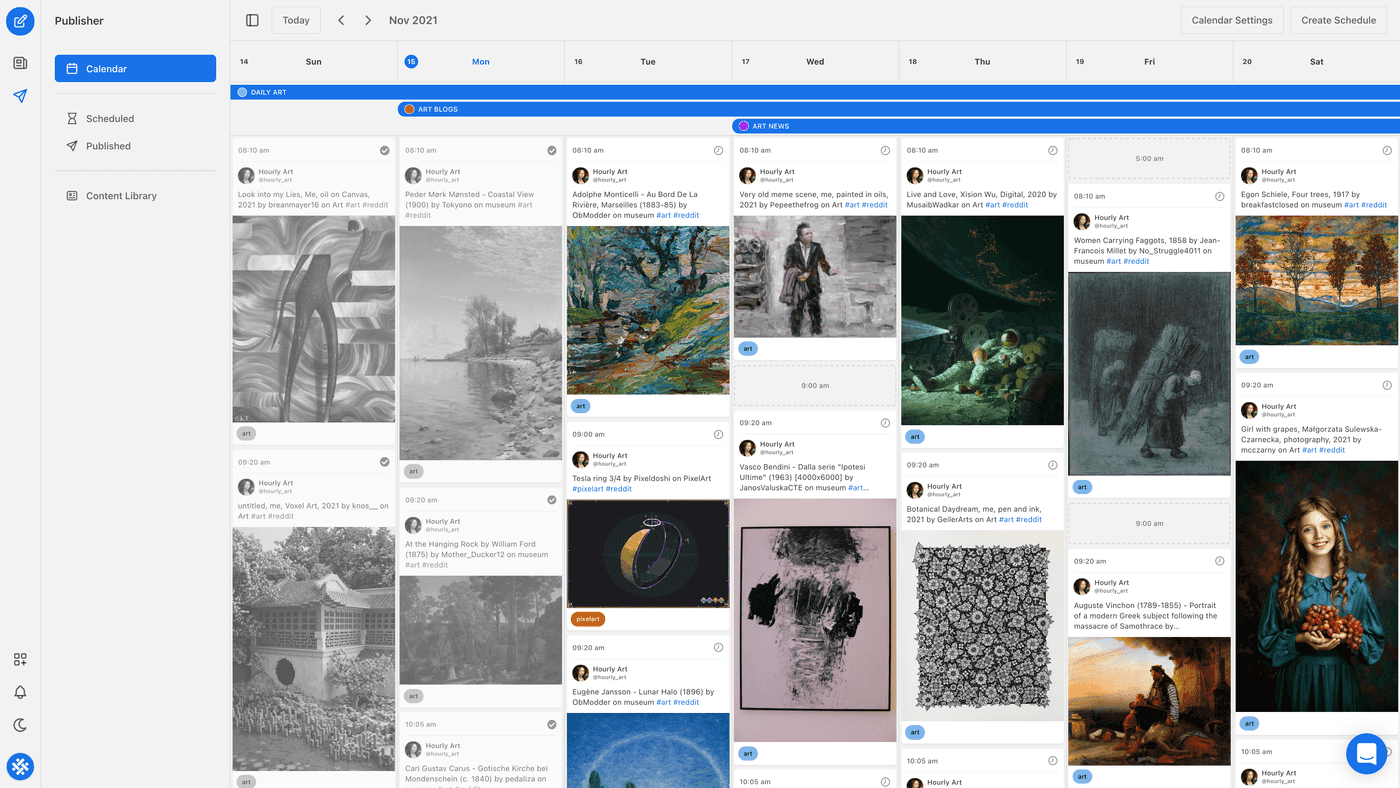Toggle dark mode with moon icon
Viewport: 1400px width, 788px height.
point(20,725)
